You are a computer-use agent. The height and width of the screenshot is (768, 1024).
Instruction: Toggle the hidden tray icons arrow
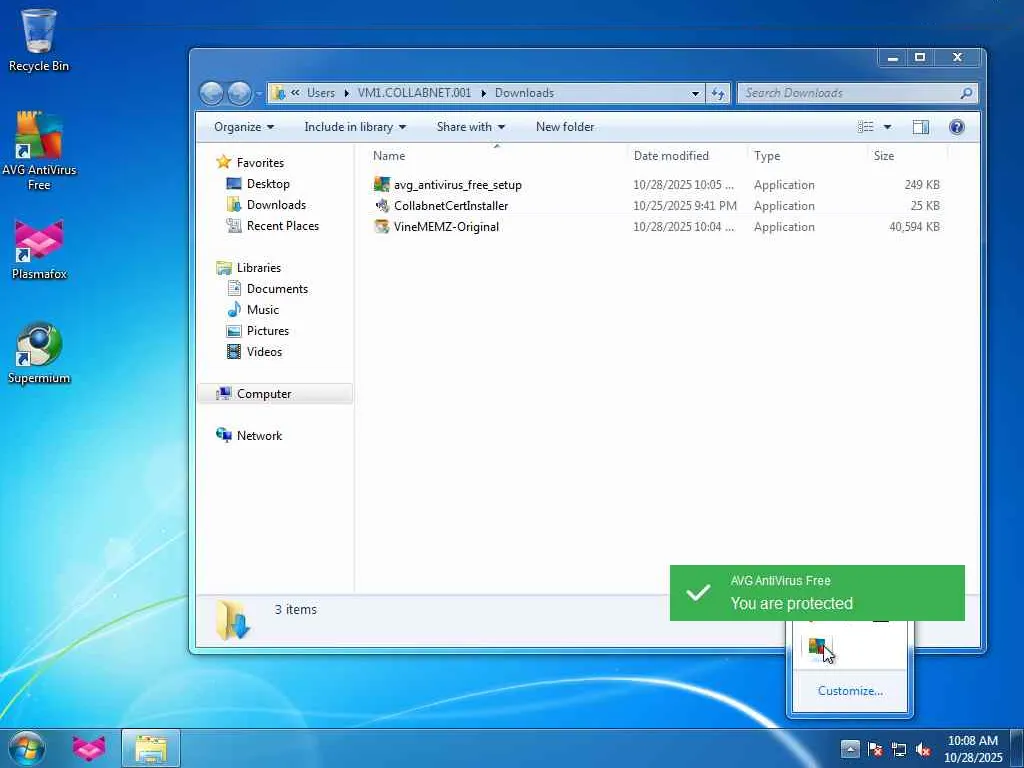pyautogui.click(x=850, y=749)
